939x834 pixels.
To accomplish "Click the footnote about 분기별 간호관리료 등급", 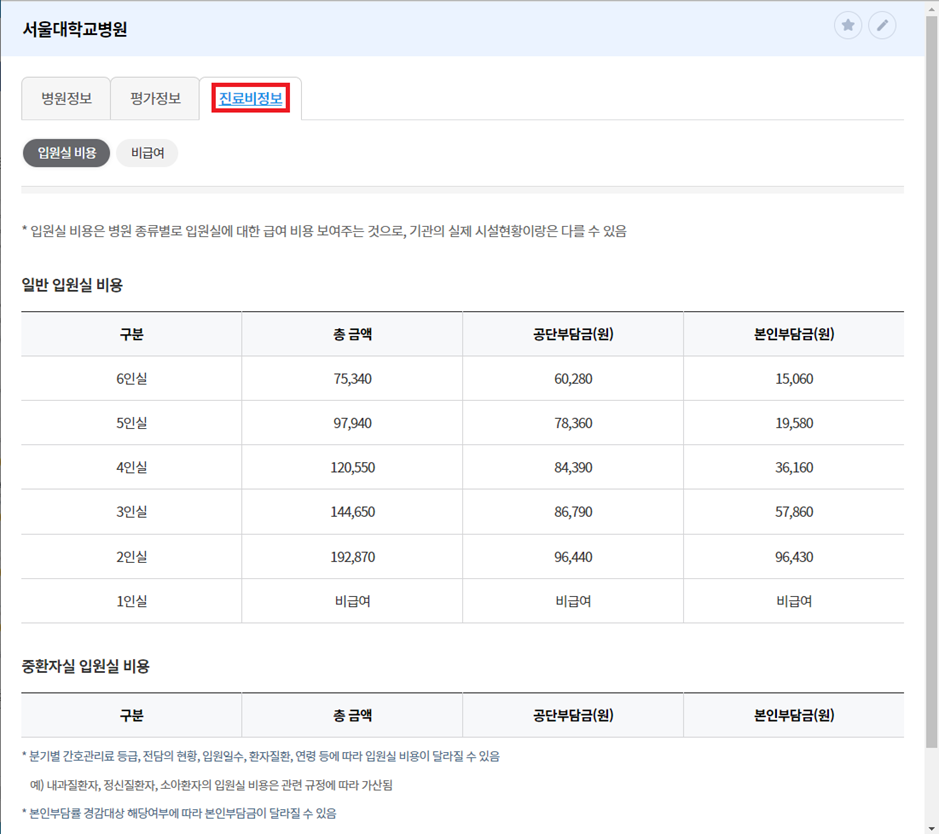I will (261, 756).
